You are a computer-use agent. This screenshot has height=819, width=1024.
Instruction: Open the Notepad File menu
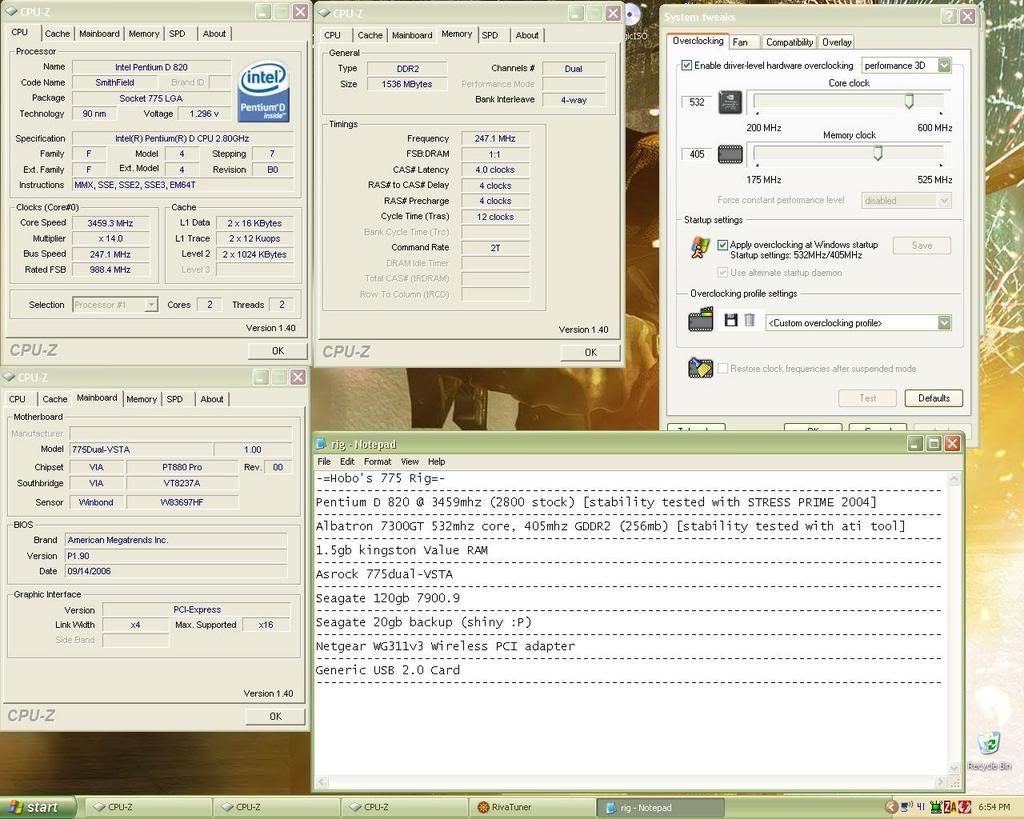[324, 462]
